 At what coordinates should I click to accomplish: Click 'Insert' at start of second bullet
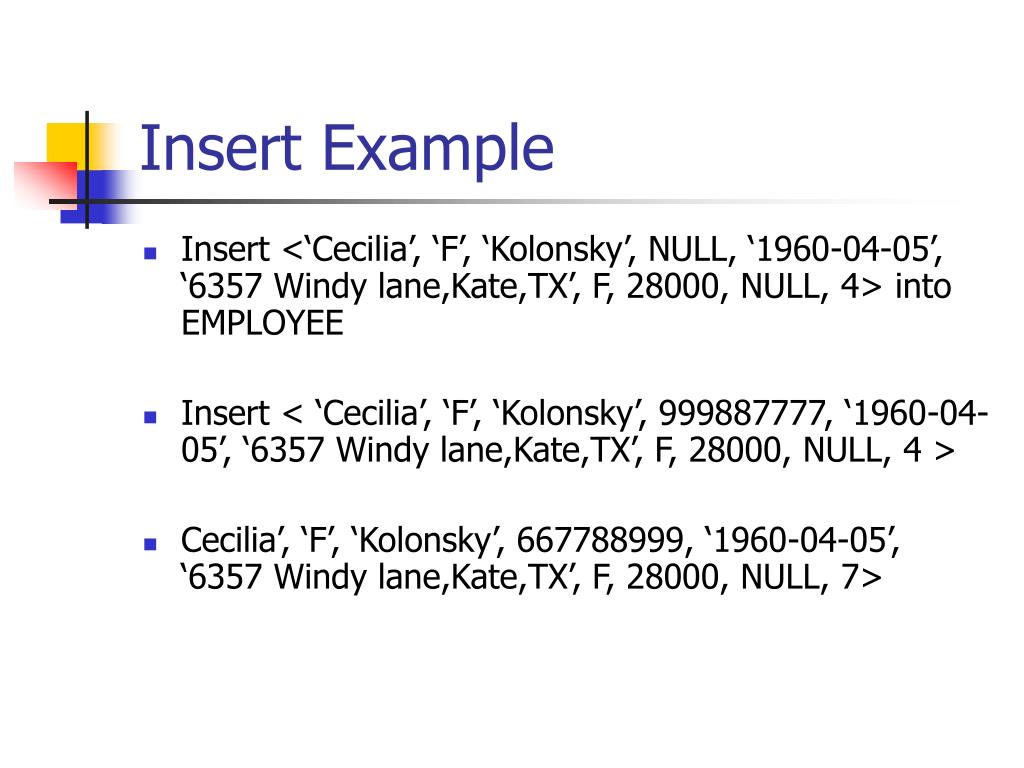225,413
